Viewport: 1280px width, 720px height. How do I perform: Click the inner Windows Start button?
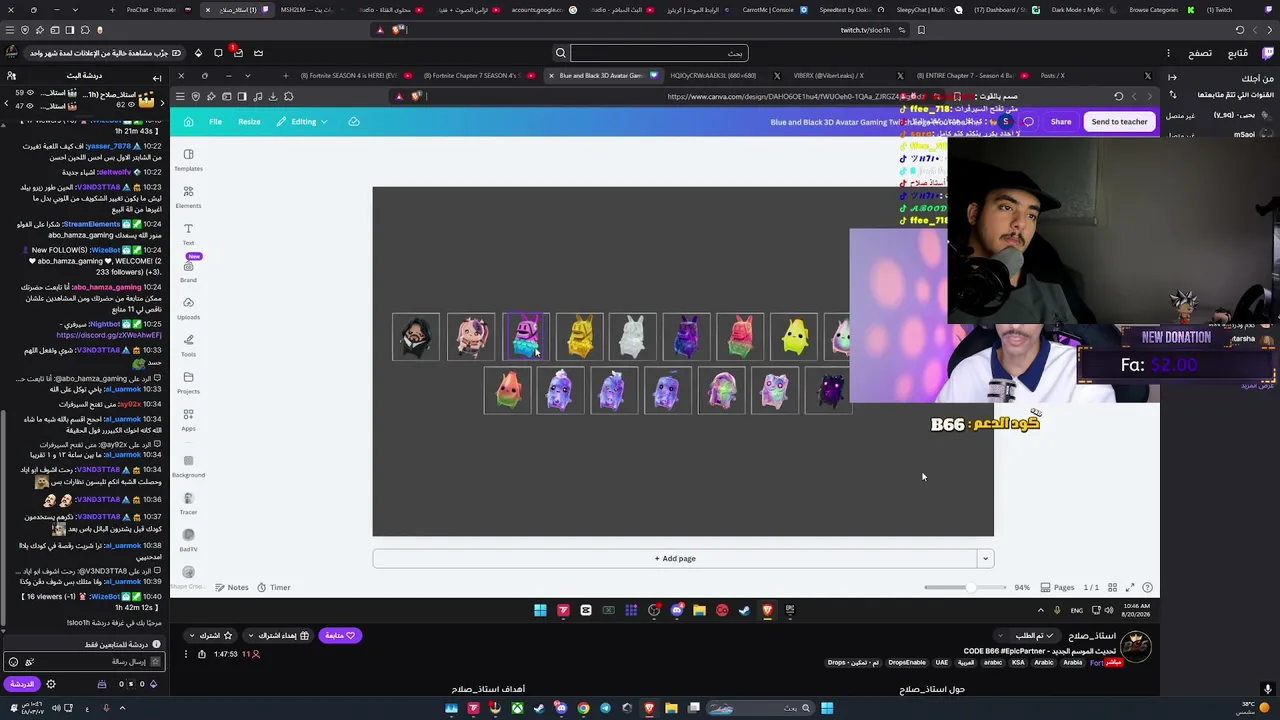(540, 610)
